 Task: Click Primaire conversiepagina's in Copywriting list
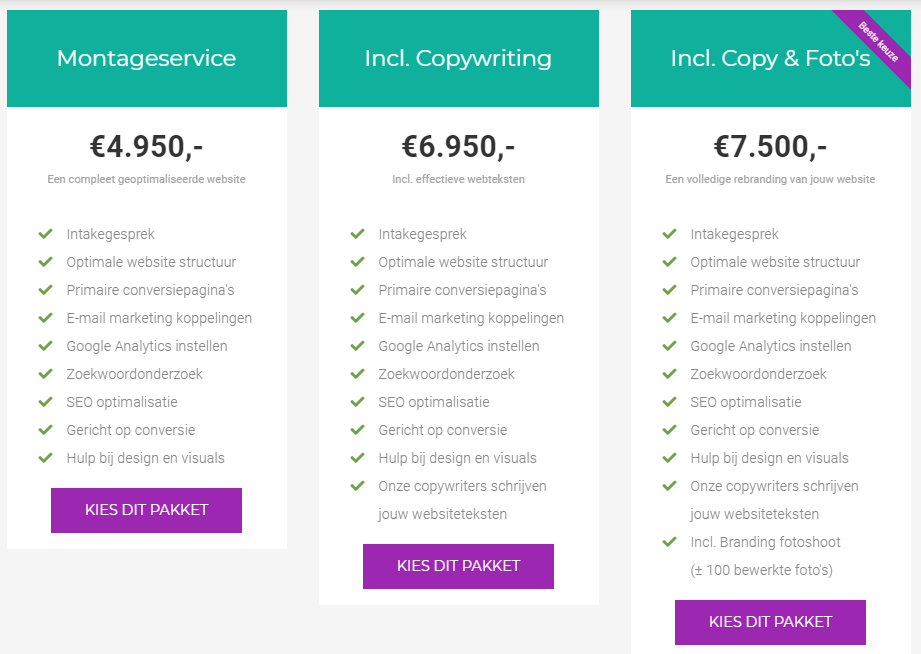[x=462, y=290]
